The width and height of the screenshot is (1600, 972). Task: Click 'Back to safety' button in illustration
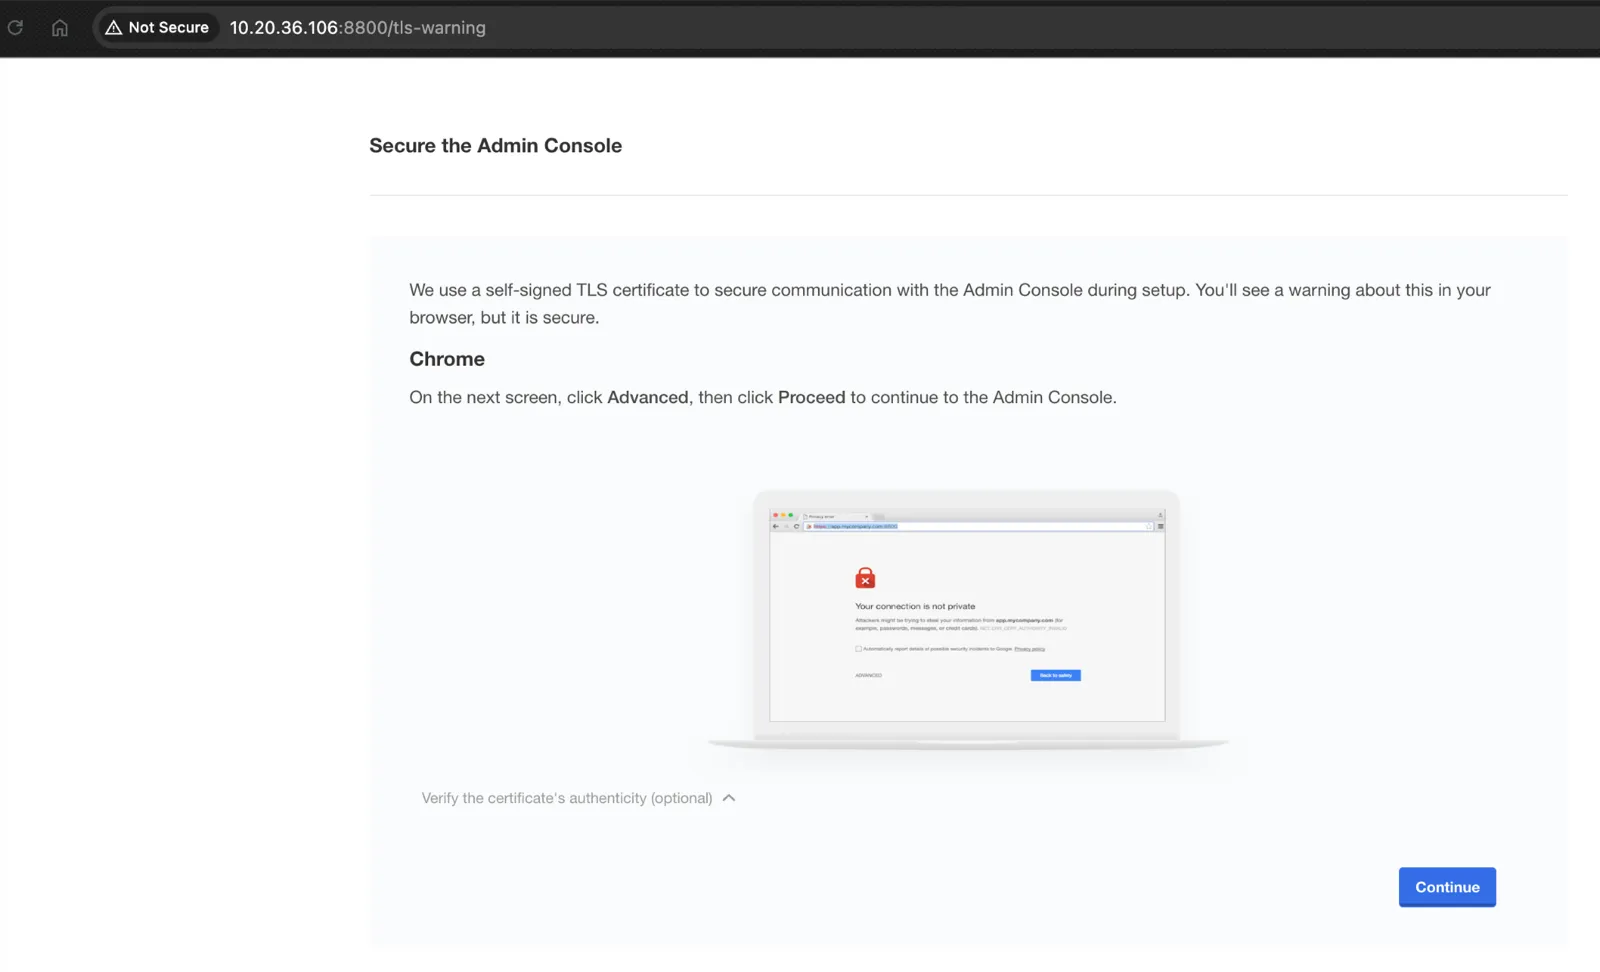pos(1056,675)
